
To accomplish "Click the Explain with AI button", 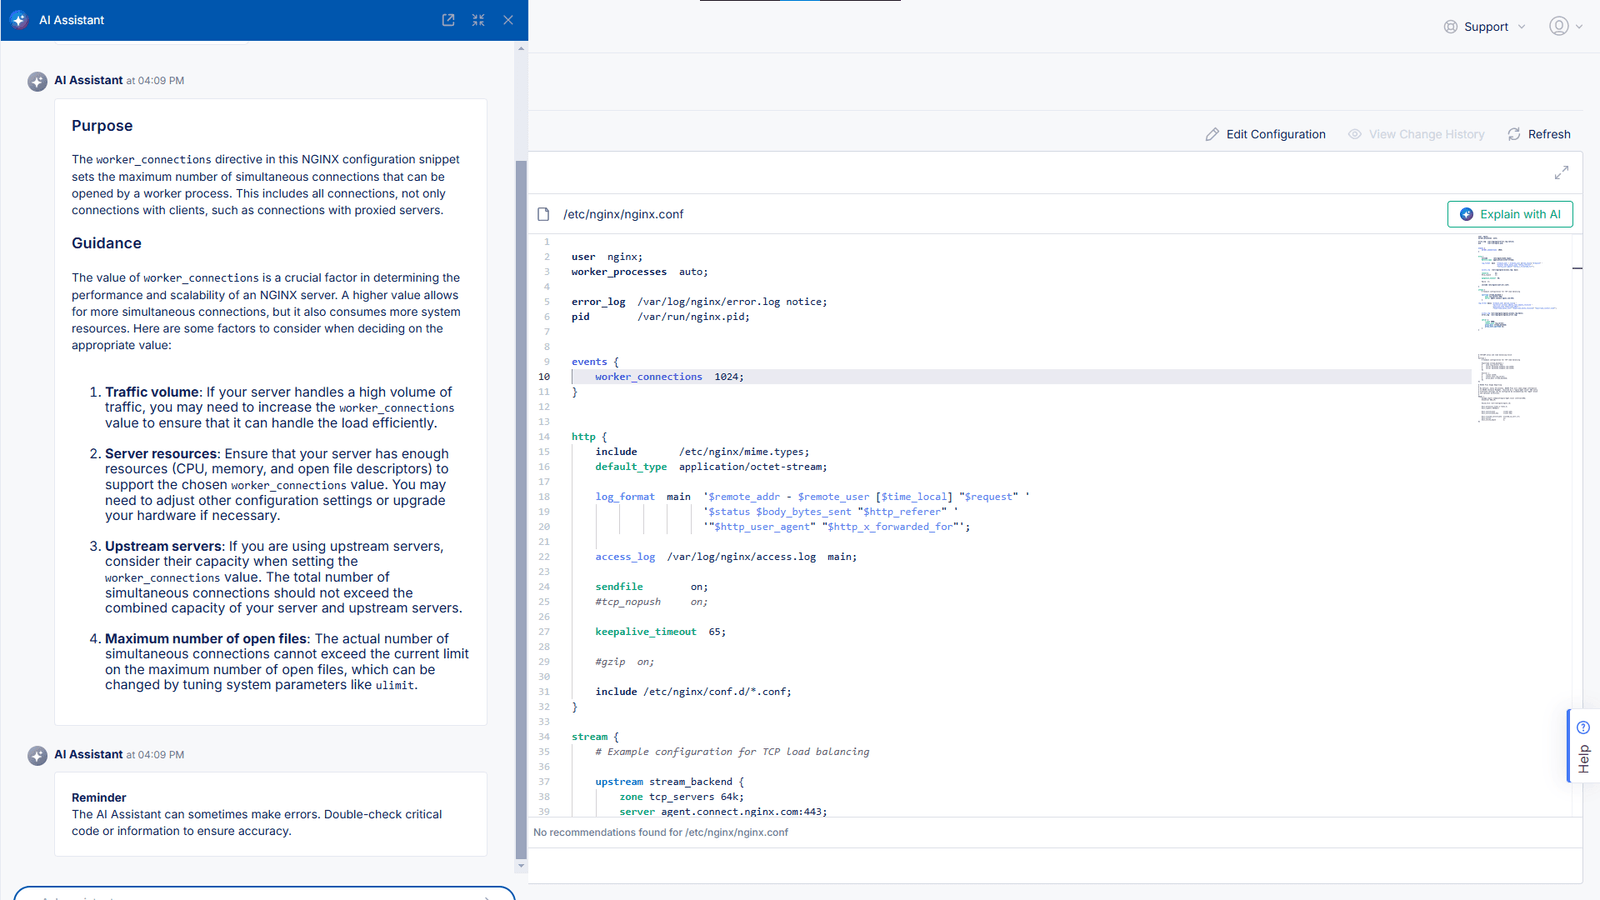I will pyautogui.click(x=1509, y=213).
